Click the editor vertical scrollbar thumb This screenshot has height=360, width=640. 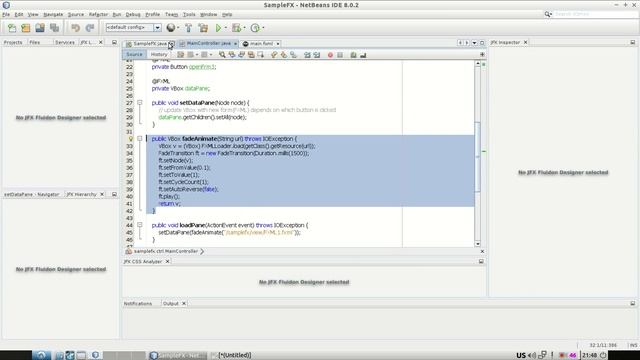[x=478, y=156]
